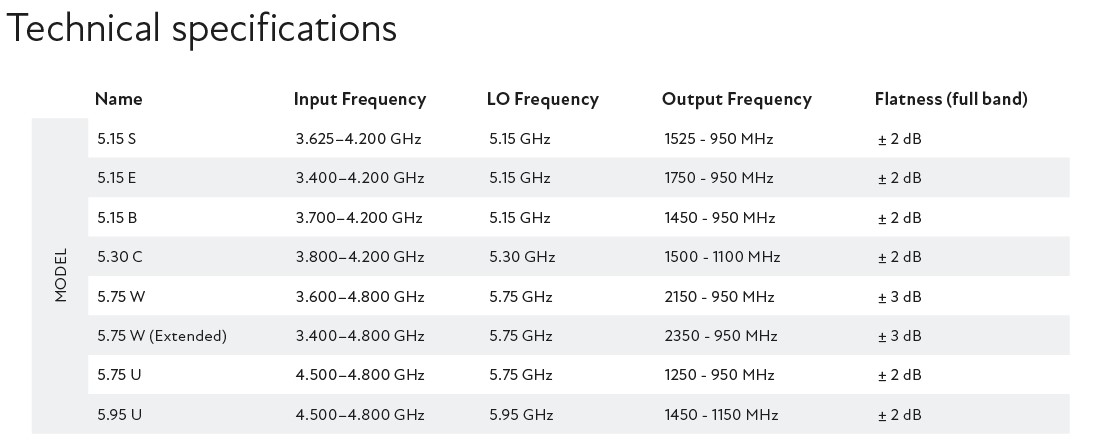The height and width of the screenshot is (447, 1107).
Task: Click the vertical MODEL label
Action: tap(61, 275)
